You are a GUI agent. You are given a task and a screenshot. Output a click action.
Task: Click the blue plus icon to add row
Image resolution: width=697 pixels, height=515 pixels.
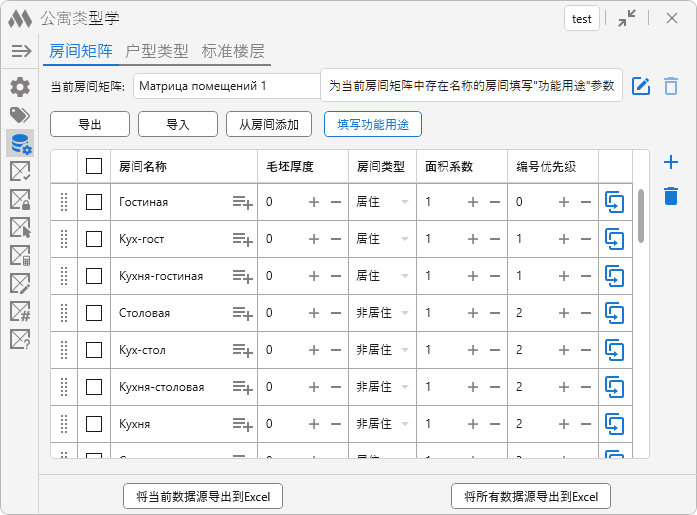(x=671, y=162)
